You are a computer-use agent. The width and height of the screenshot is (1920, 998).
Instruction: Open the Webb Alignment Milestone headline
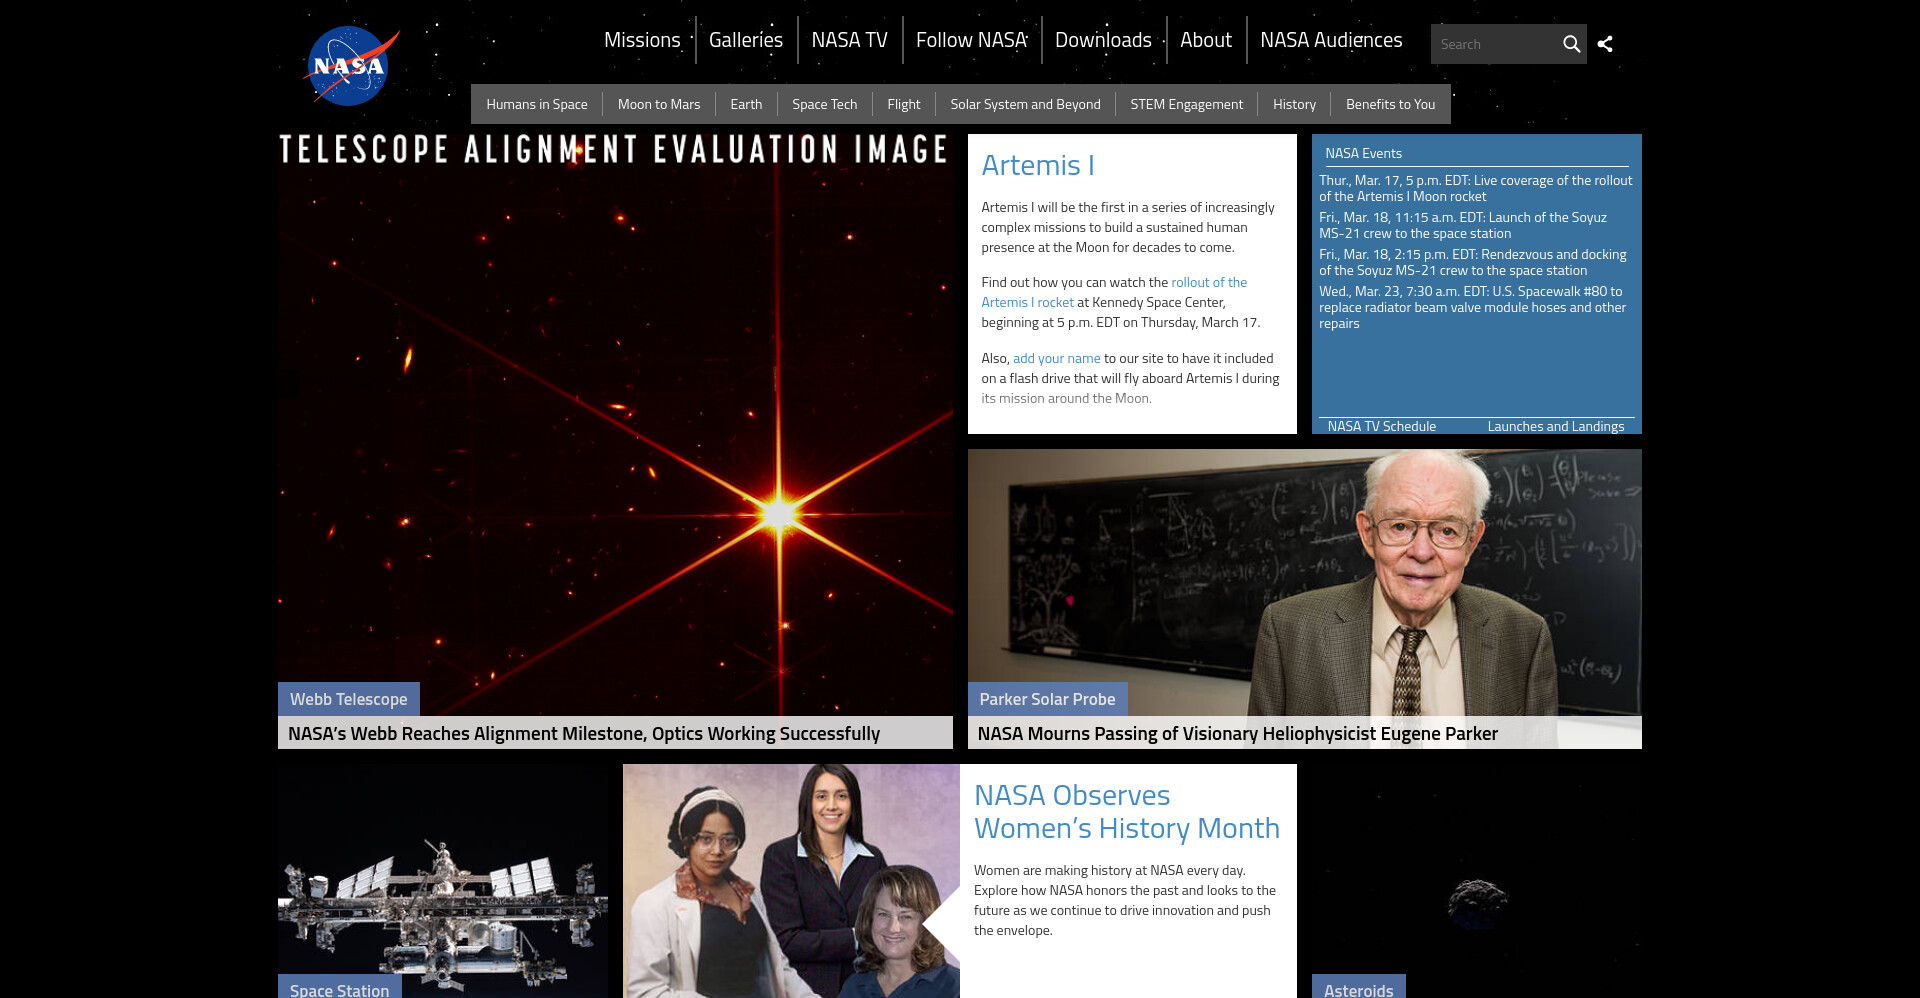click(x=584, y=733)
